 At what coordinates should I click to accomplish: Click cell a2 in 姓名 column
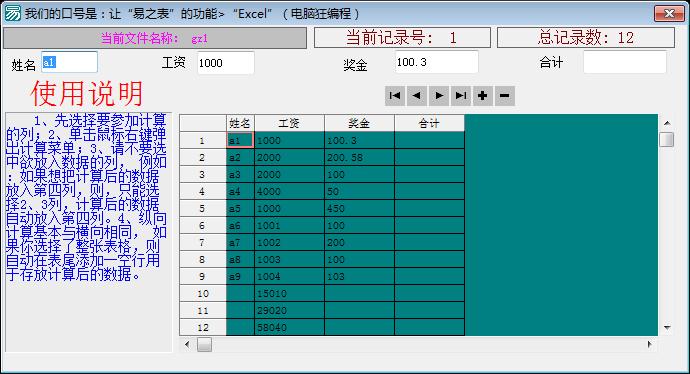click(240, 158)
